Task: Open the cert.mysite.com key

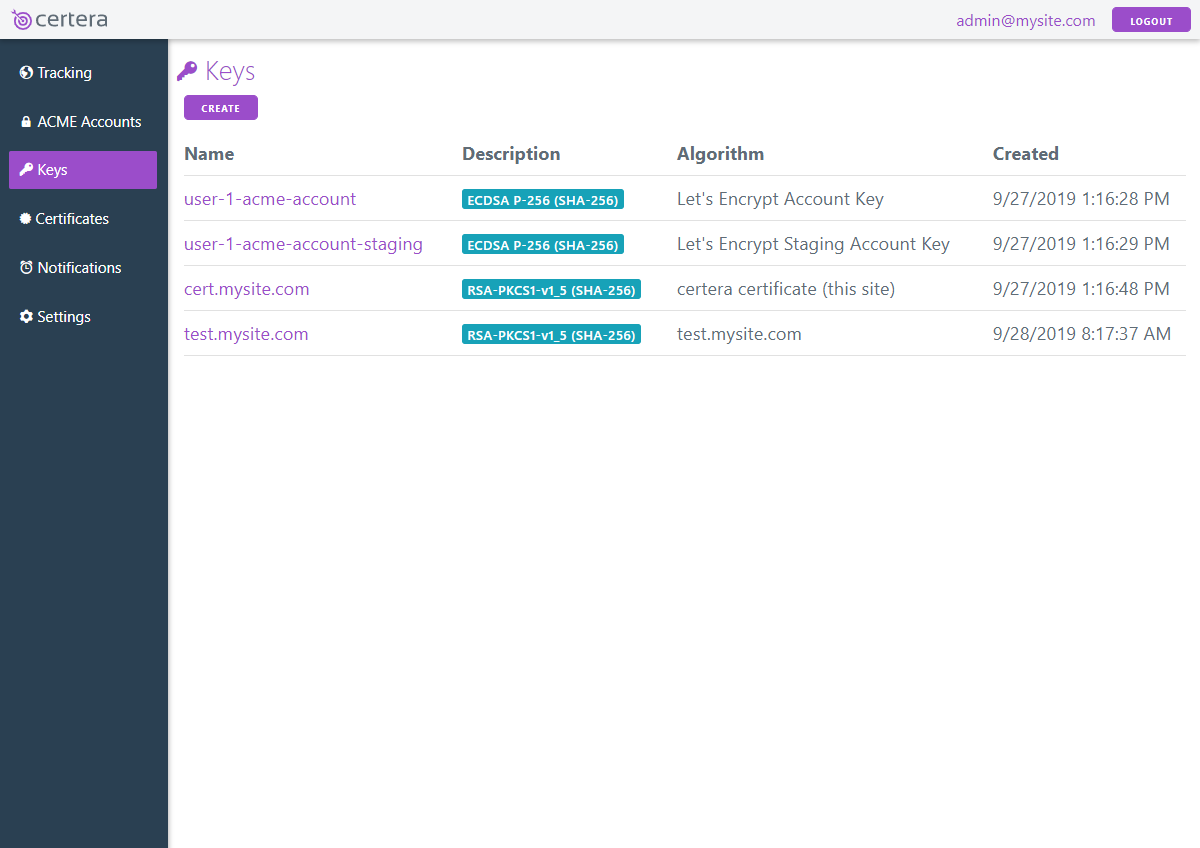Action: pyautogui.click(x=247, y=289)
